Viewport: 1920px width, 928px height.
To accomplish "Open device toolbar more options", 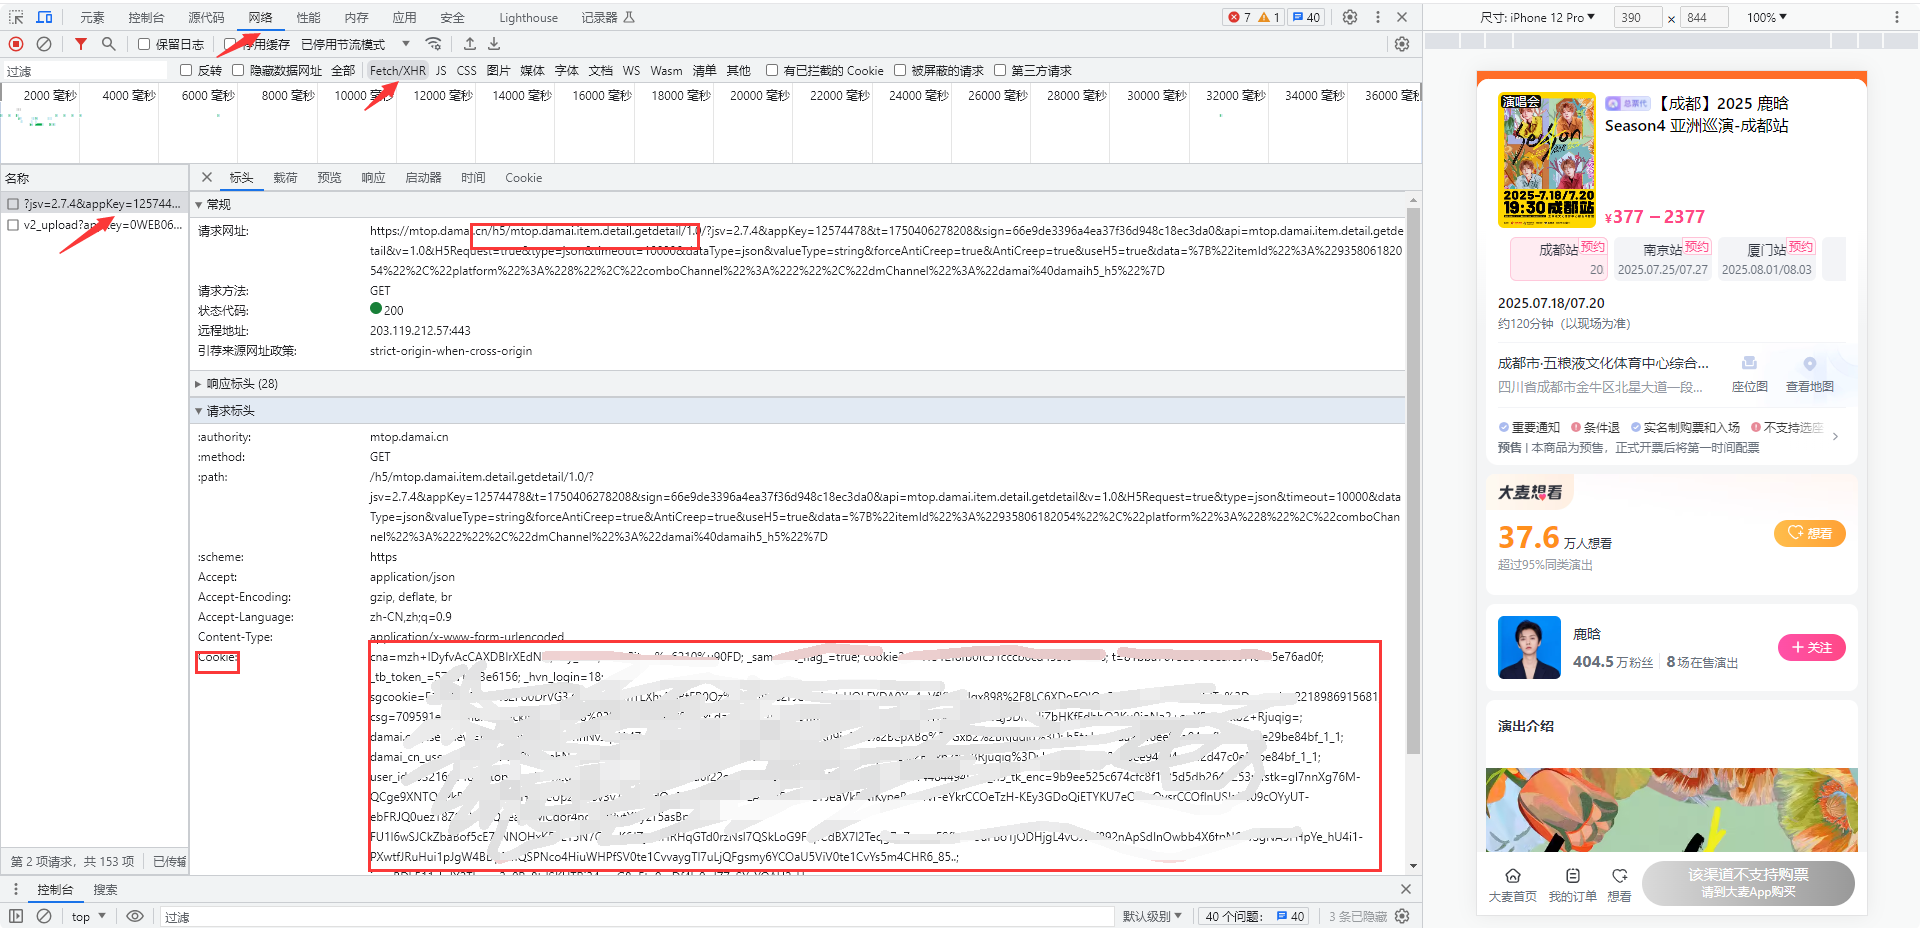I will click(1897, 17).
